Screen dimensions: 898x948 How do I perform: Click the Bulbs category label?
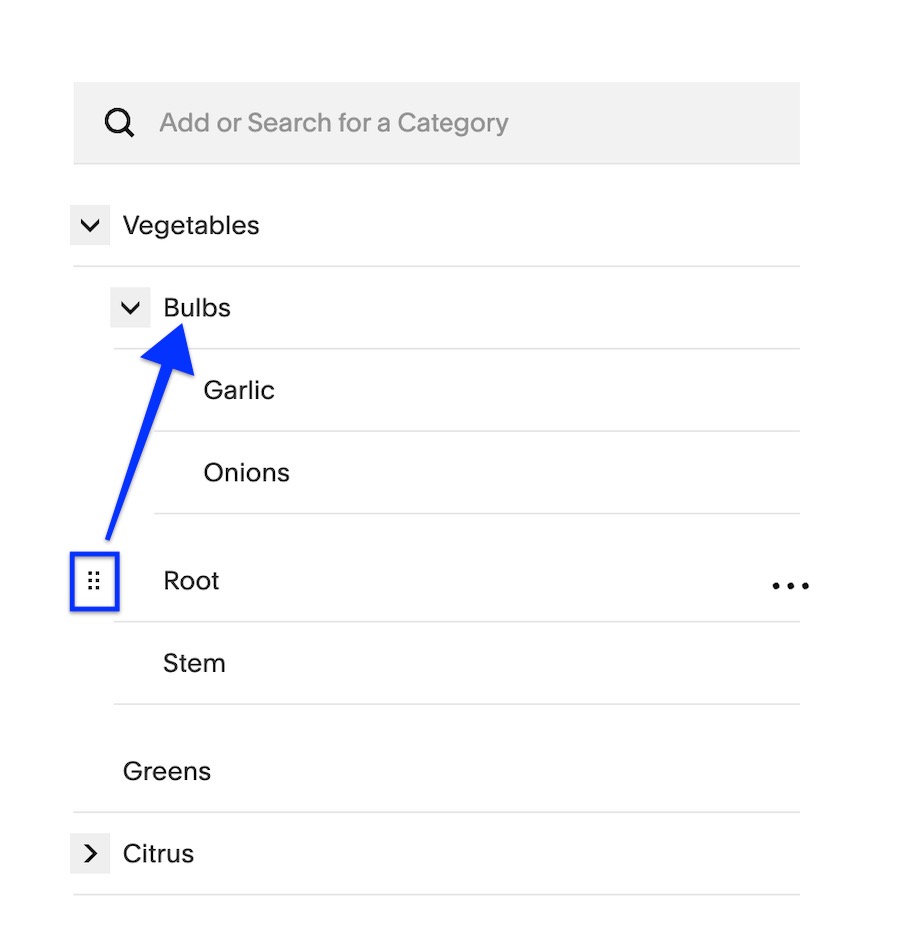coord(197,307)
